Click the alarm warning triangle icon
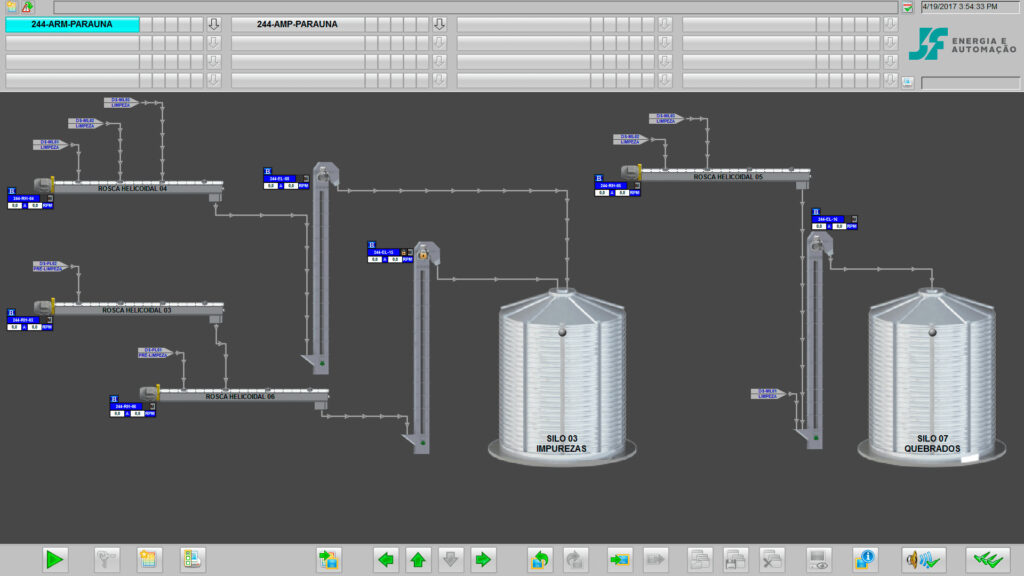Image resolution: width=1024 pixels, height=576 pixels. (27, 7)
